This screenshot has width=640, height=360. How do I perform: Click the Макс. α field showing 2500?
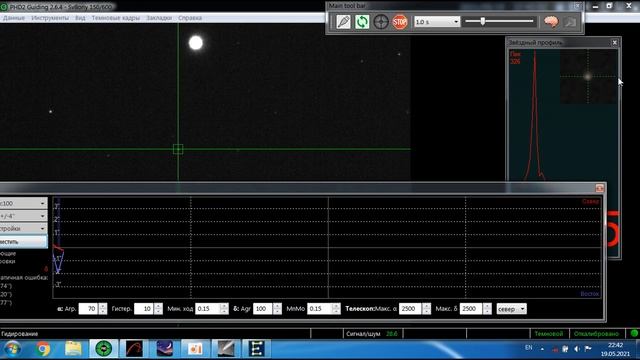pos(410,309)
